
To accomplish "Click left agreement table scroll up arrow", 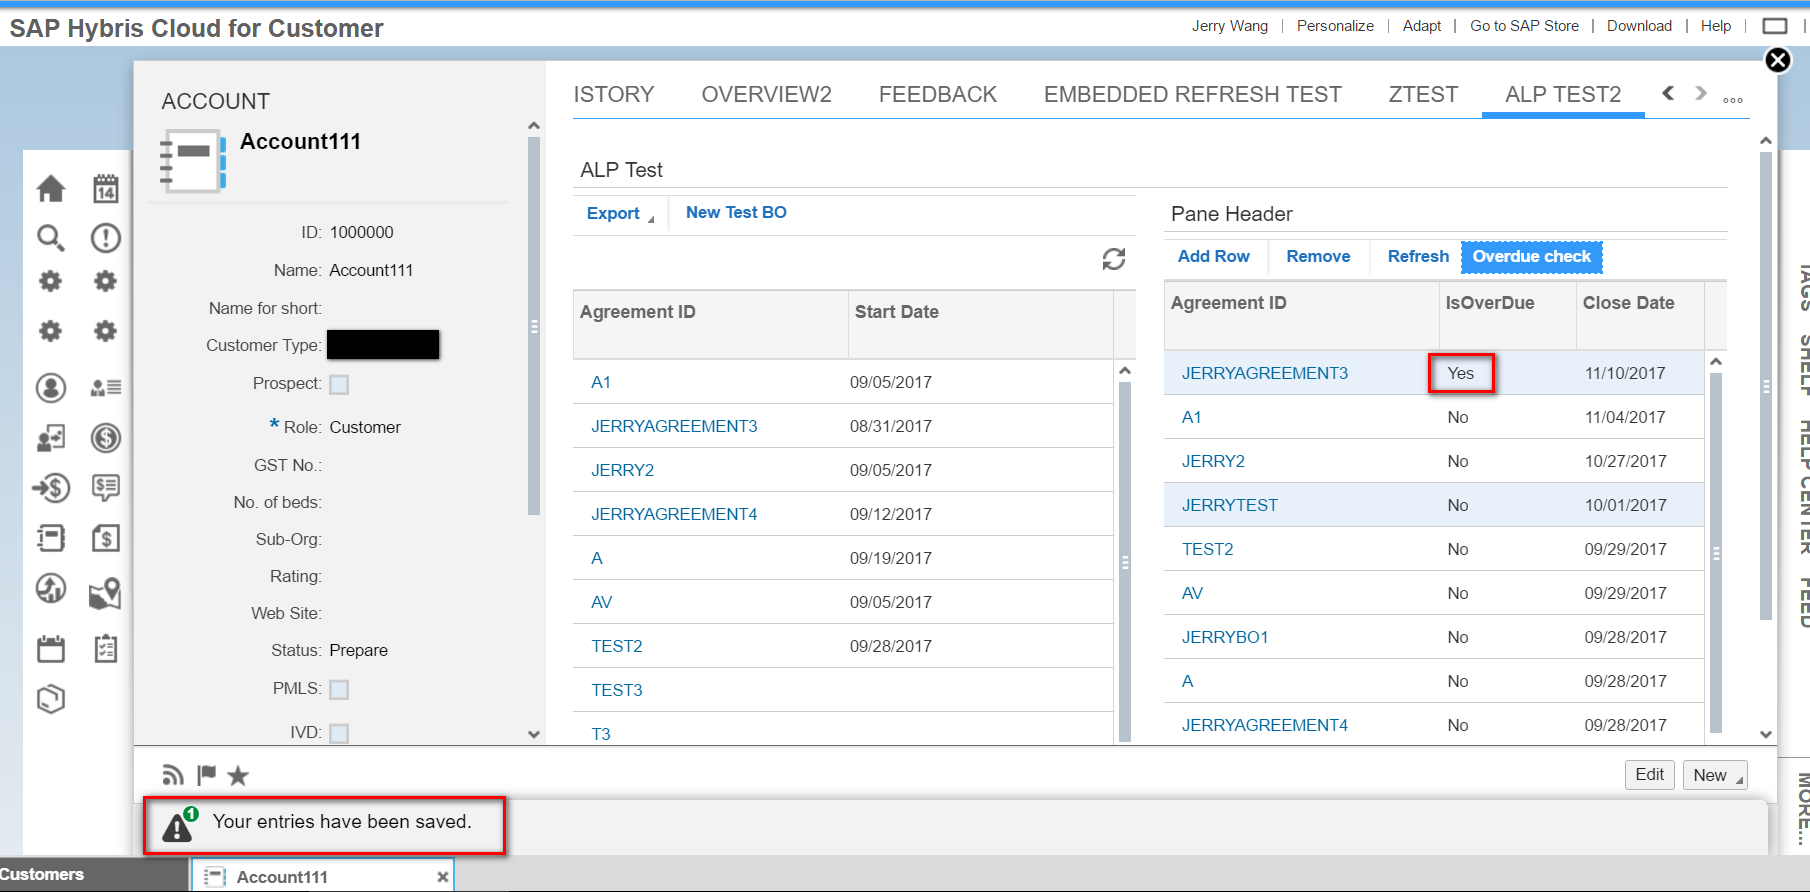I will (x=1125, y=371).
